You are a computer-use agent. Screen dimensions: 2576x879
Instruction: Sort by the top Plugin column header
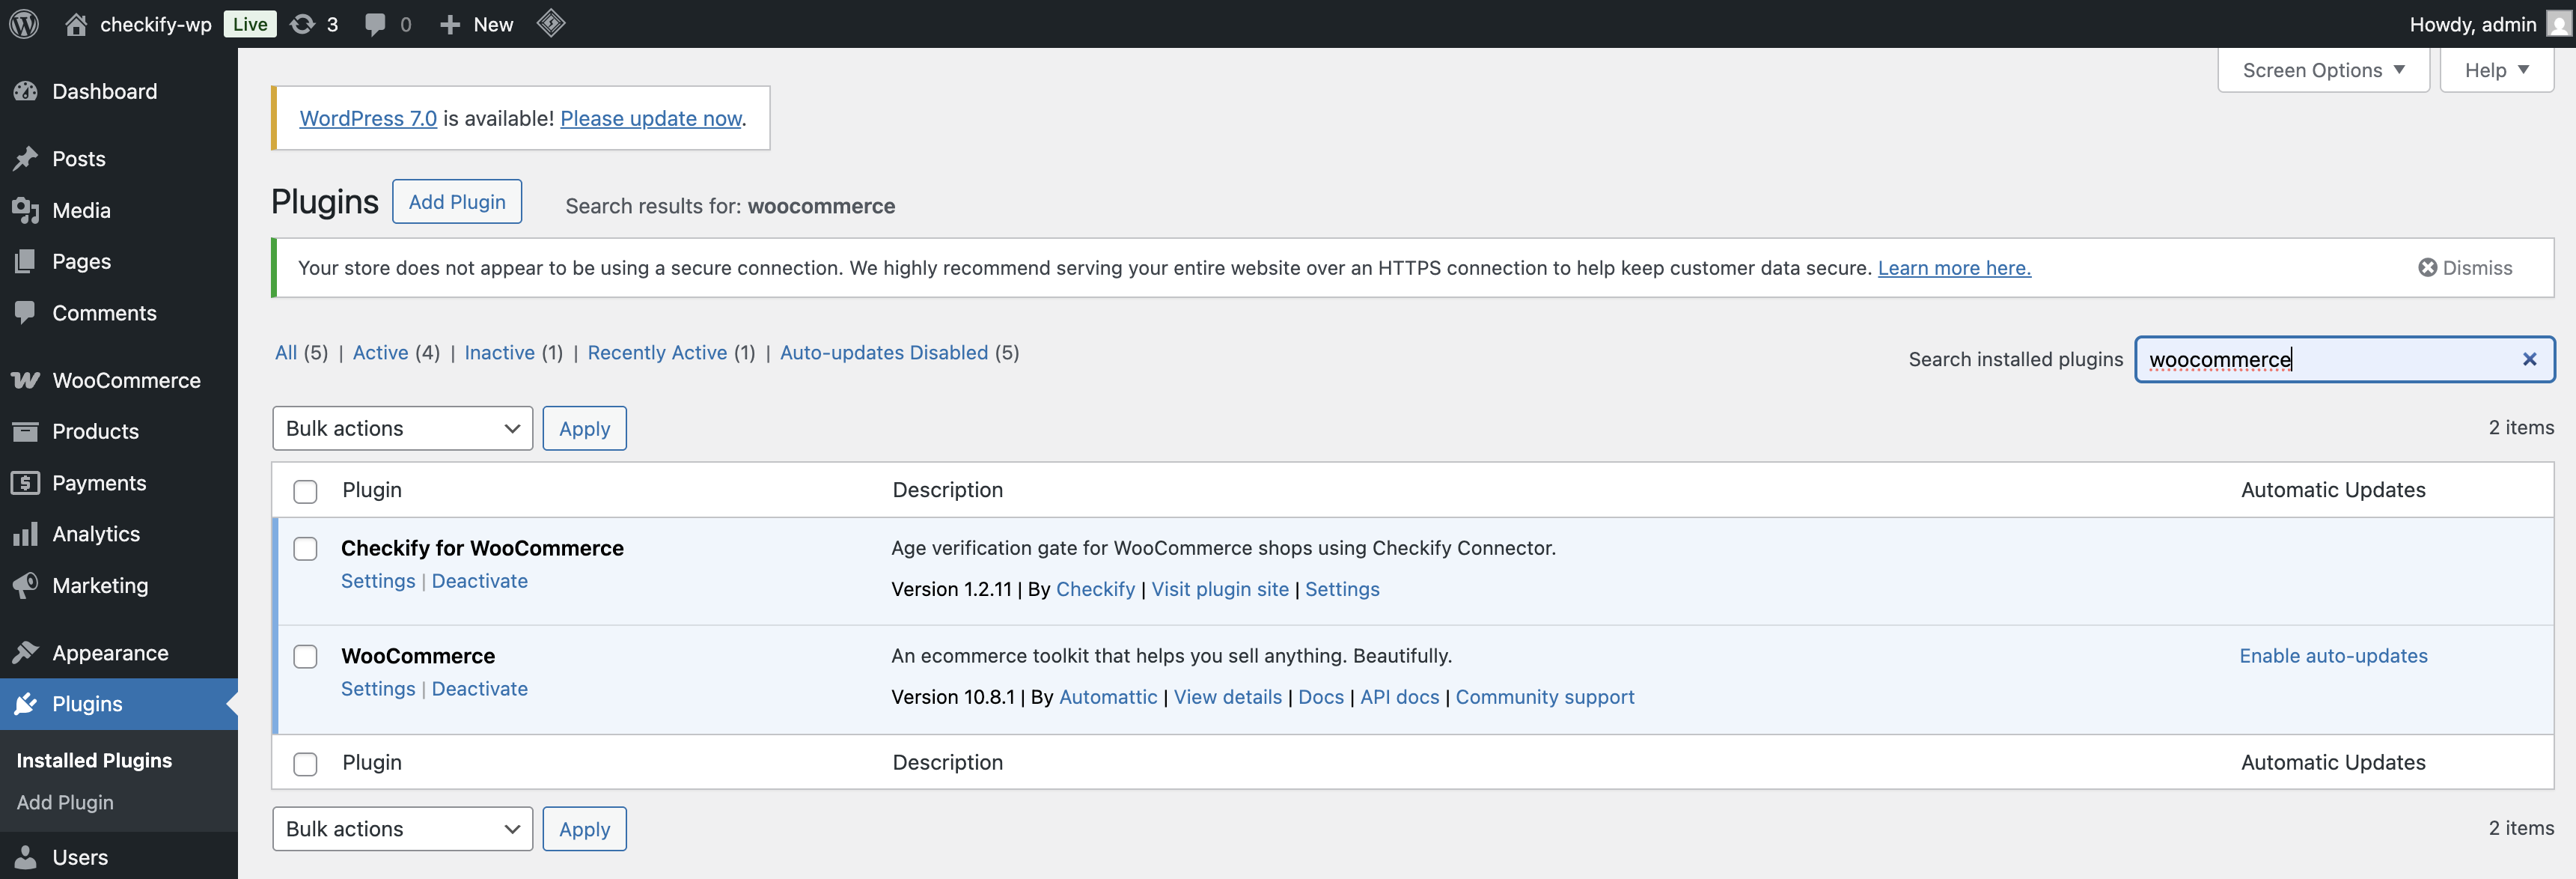pos(372,490)
